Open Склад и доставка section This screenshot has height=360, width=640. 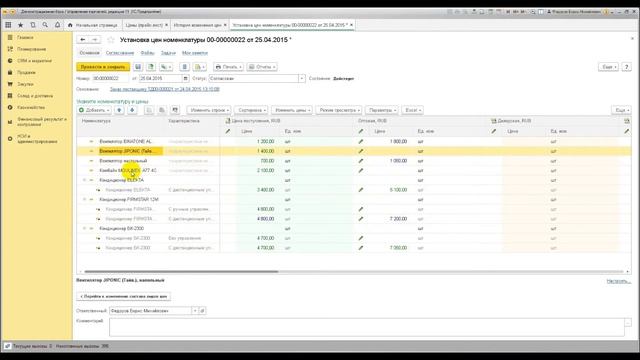[35, 96]
